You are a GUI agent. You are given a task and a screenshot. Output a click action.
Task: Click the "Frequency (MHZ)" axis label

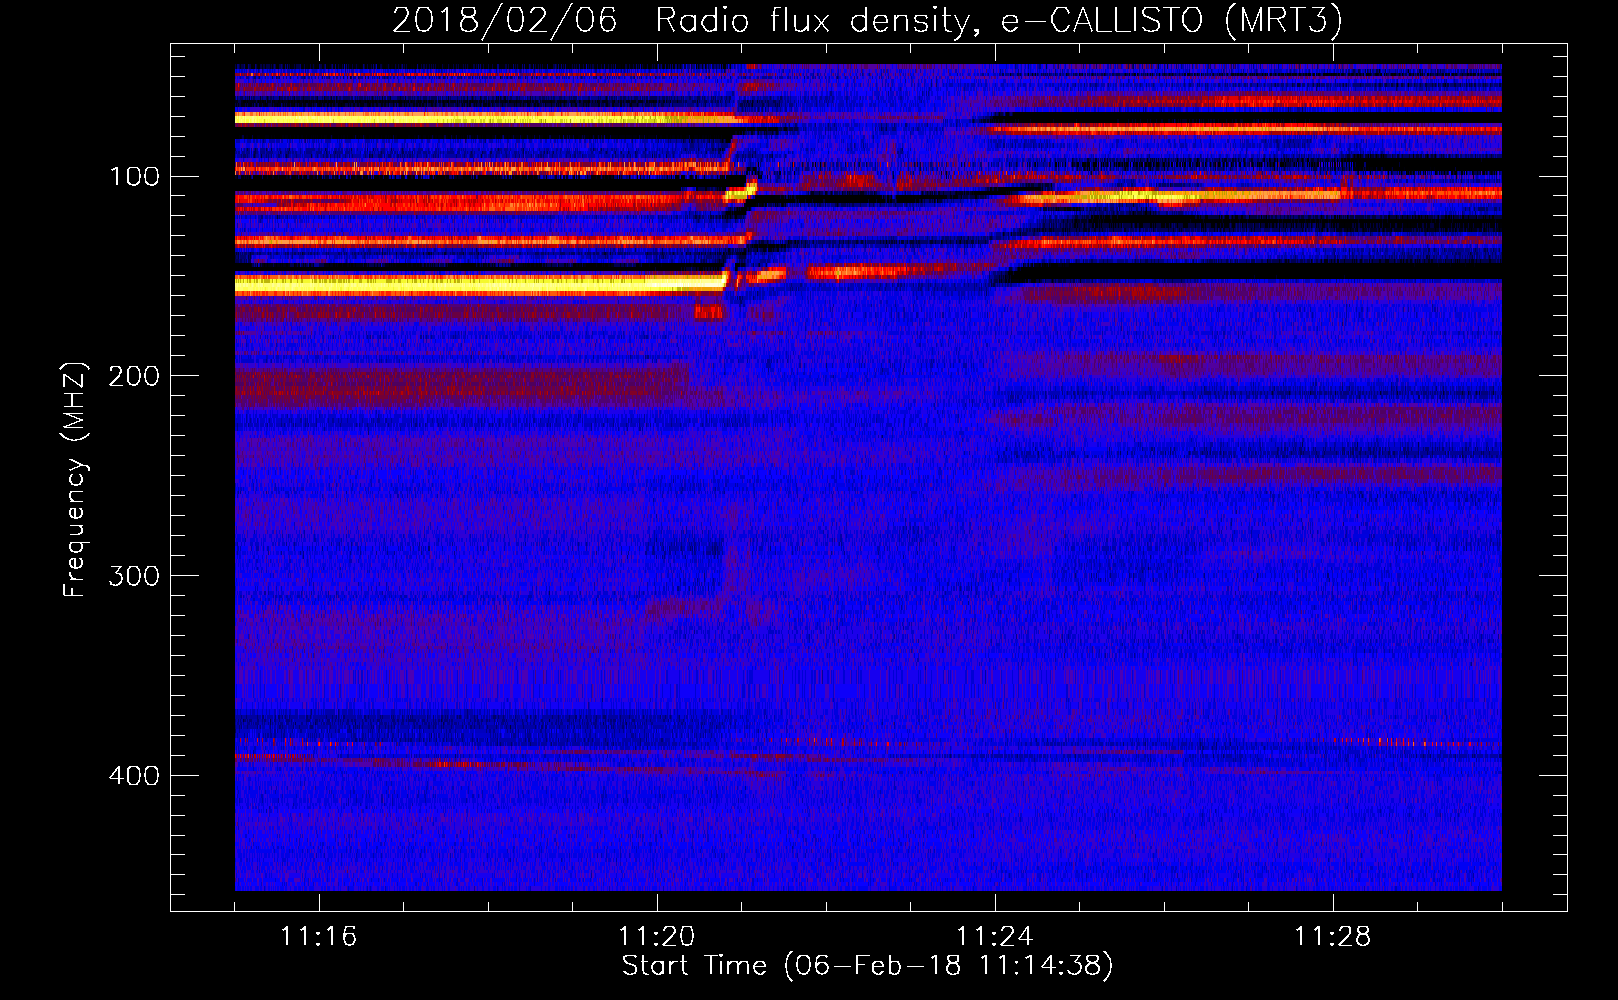(75, 479)
